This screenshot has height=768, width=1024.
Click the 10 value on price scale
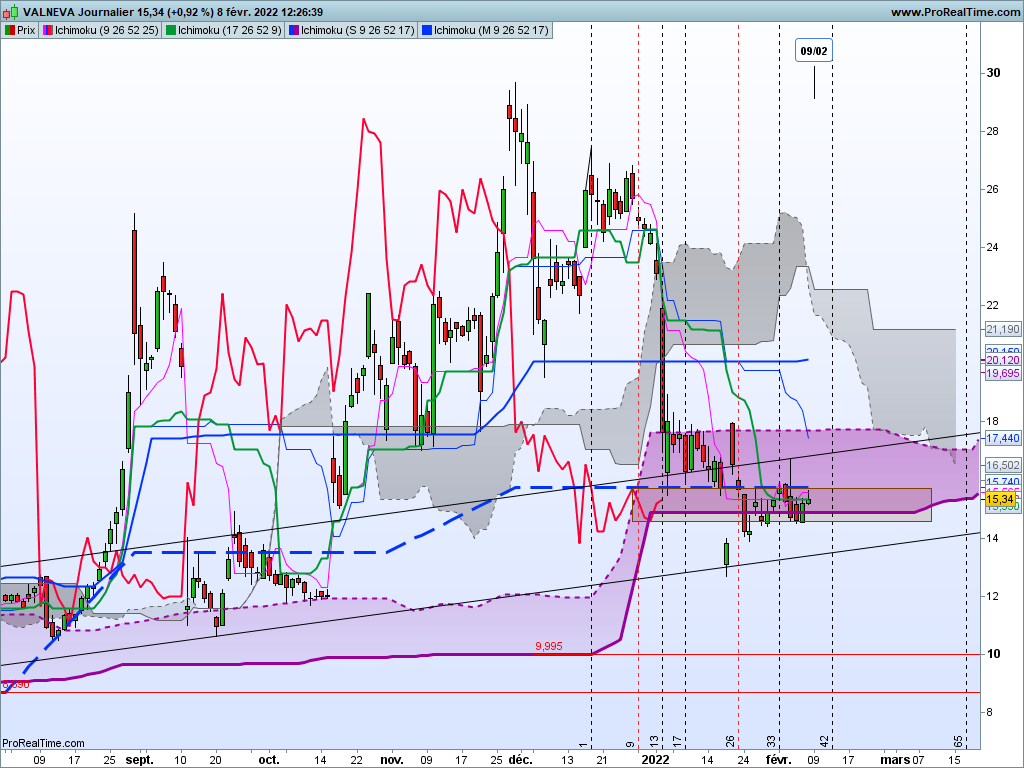click(x=993, y=654)
